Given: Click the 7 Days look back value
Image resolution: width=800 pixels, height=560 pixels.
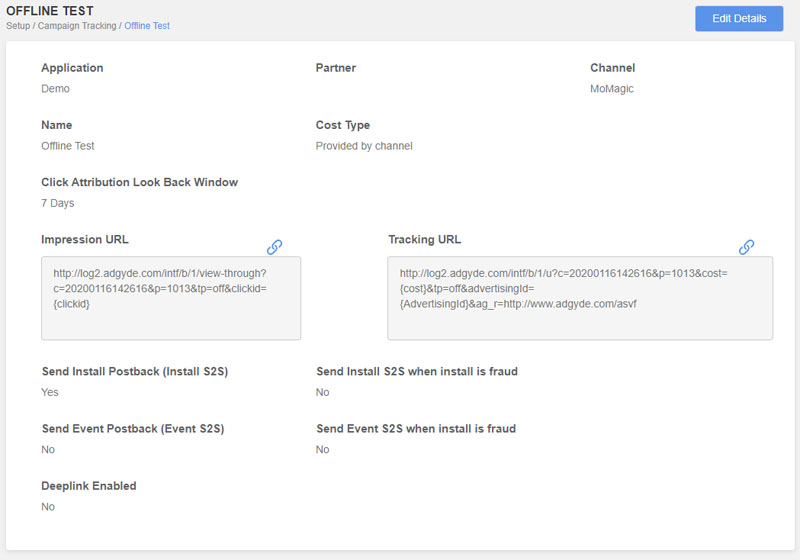Looking at the screenshot, I should (58, 203).
